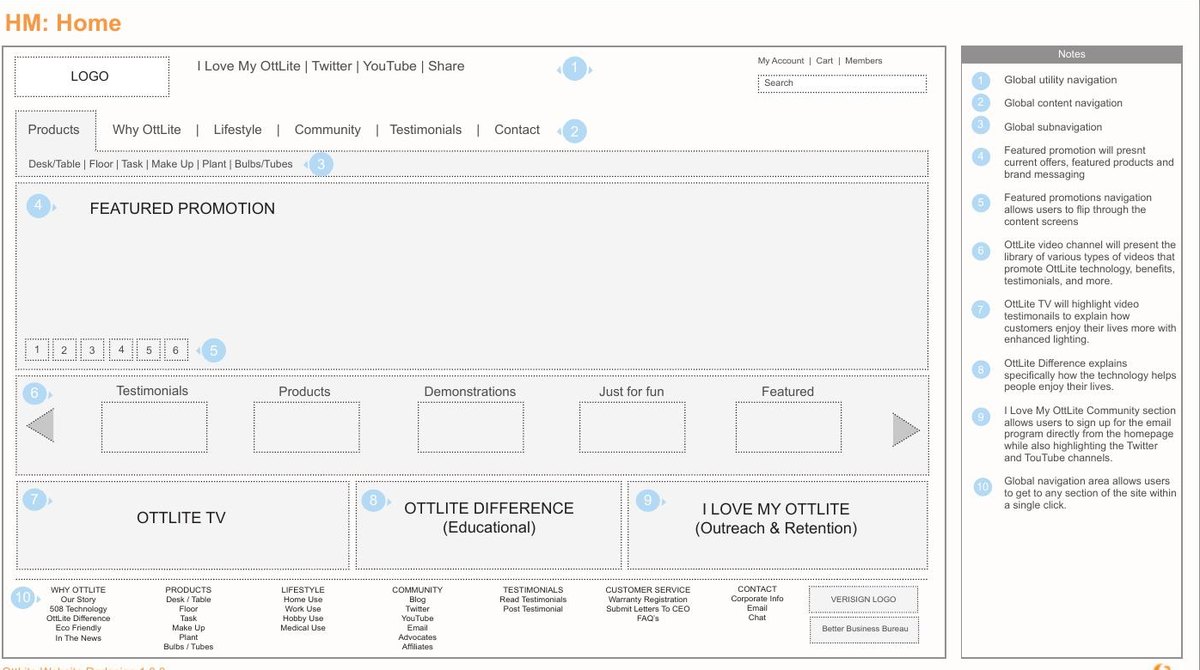Show promotion screen 6

[175, 350]
